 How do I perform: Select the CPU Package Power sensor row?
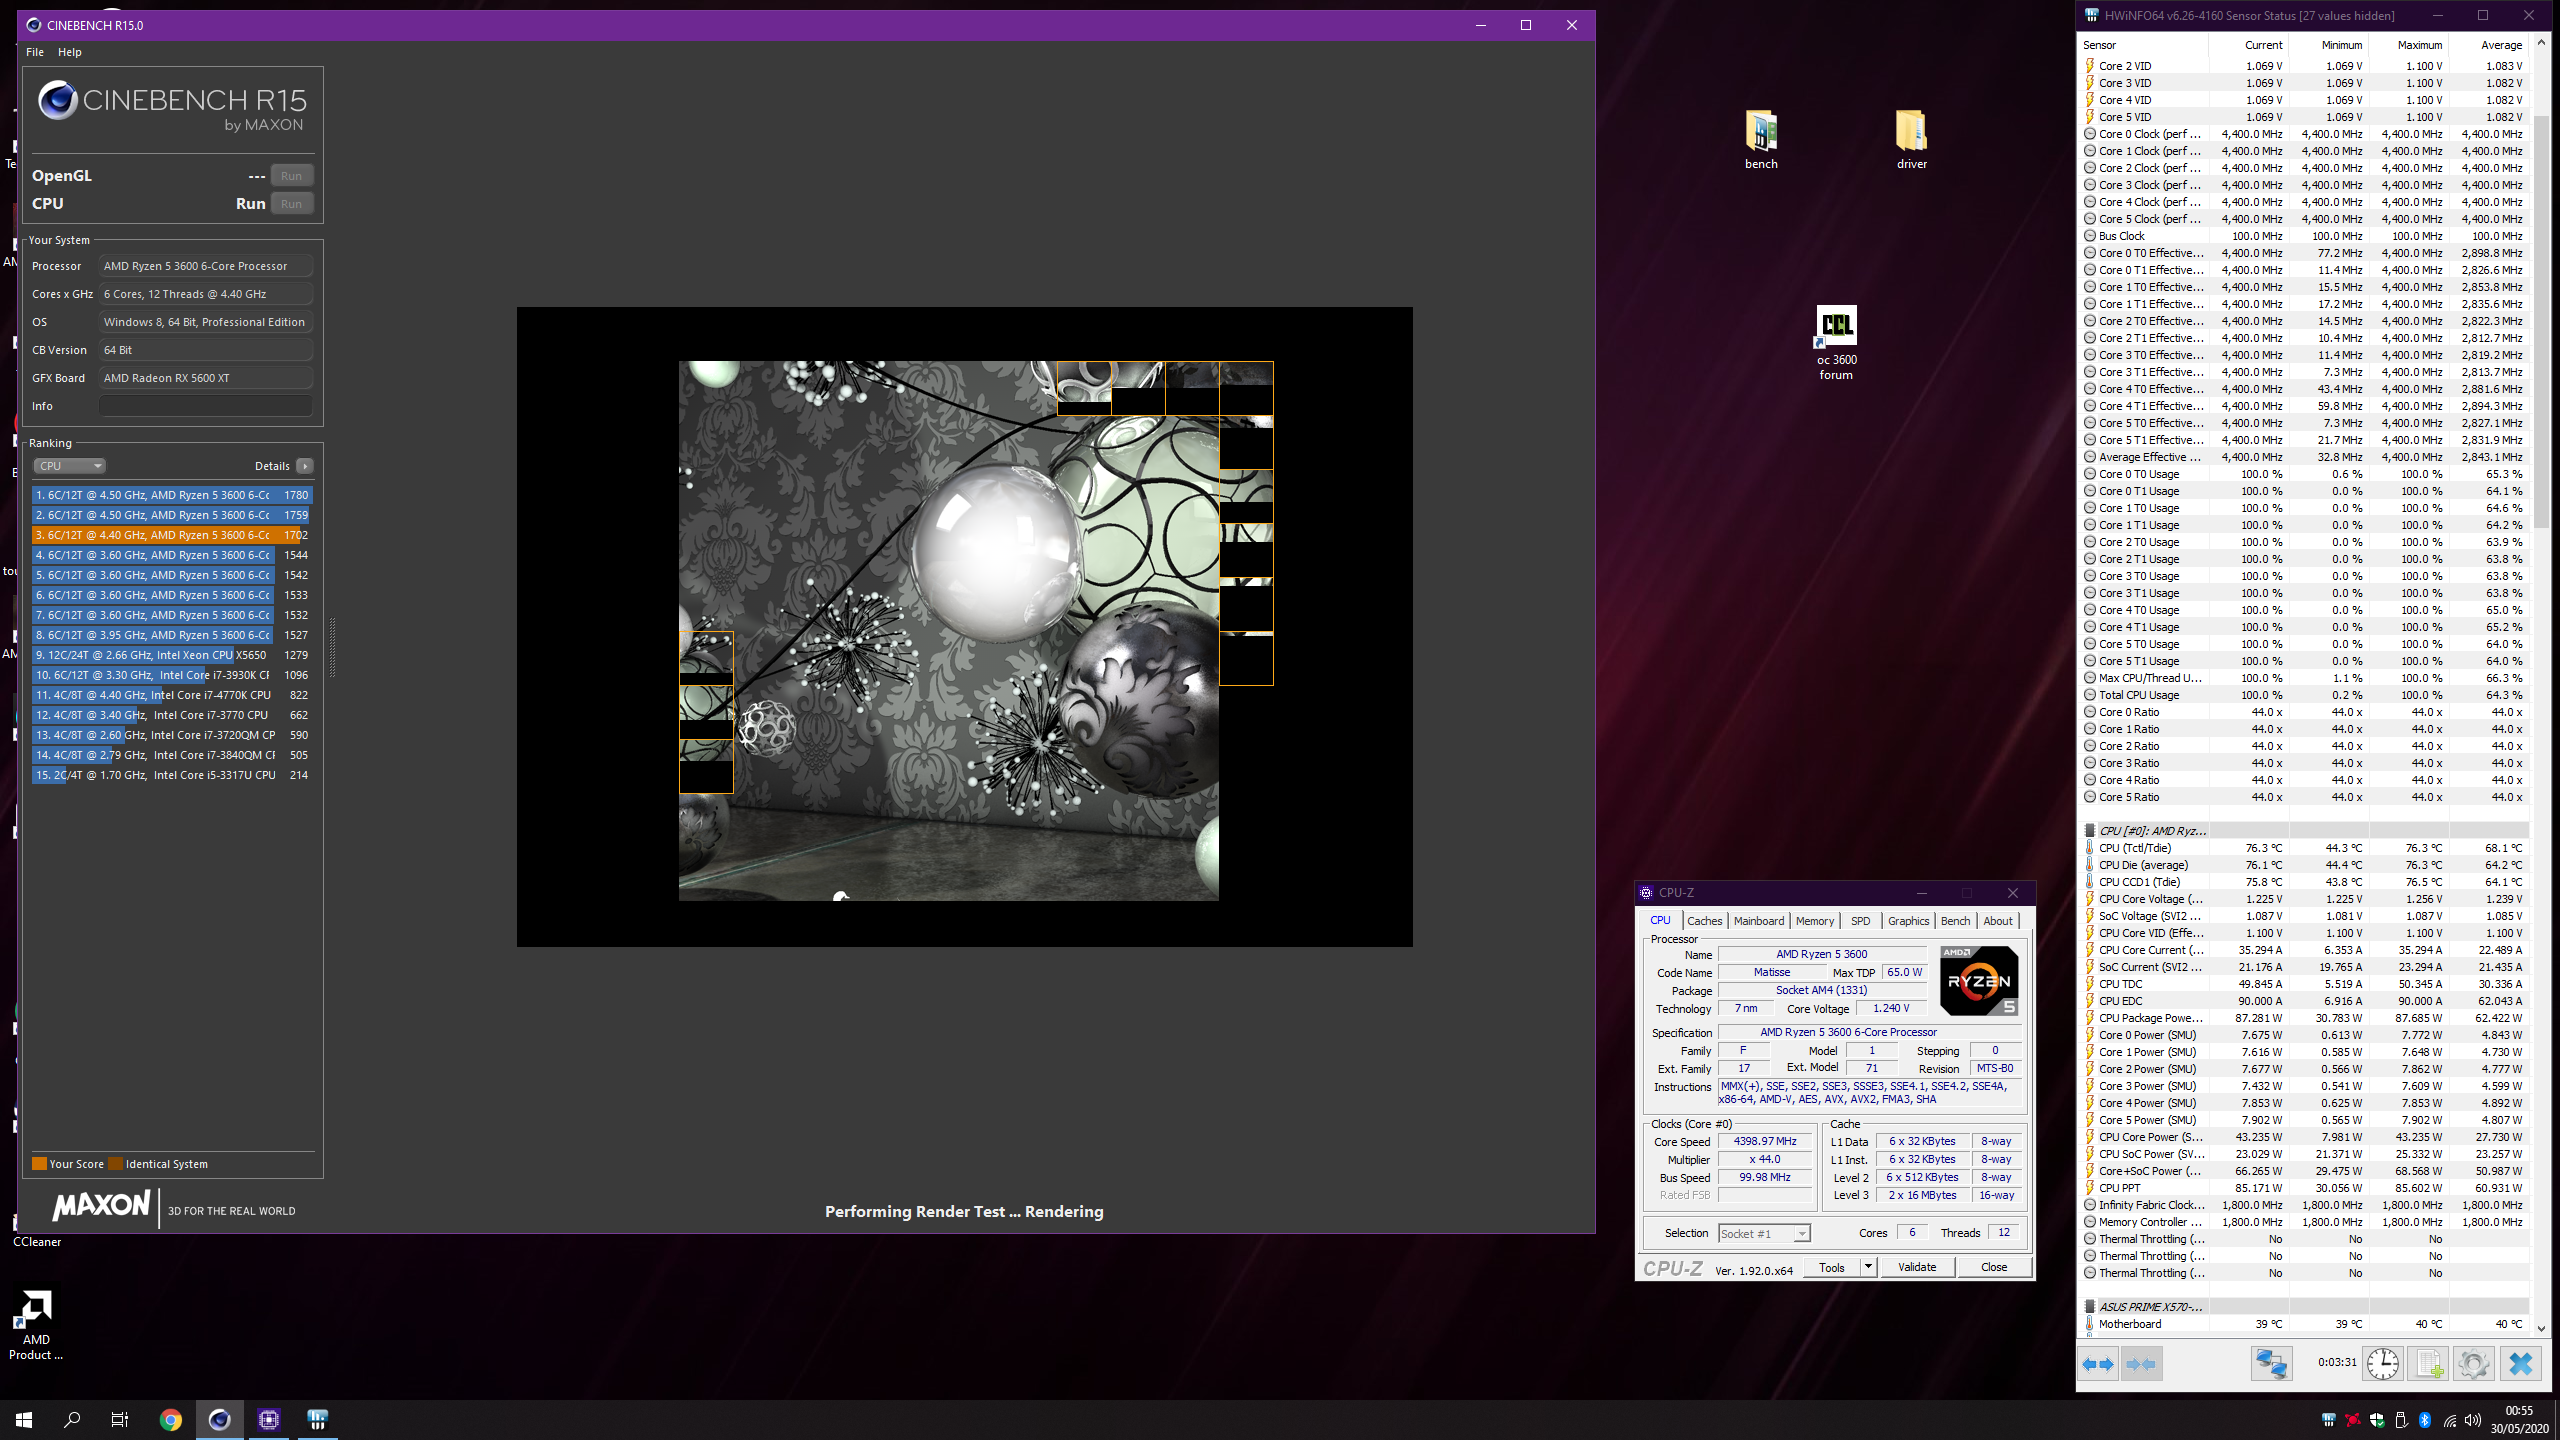pos(2305,1018)
